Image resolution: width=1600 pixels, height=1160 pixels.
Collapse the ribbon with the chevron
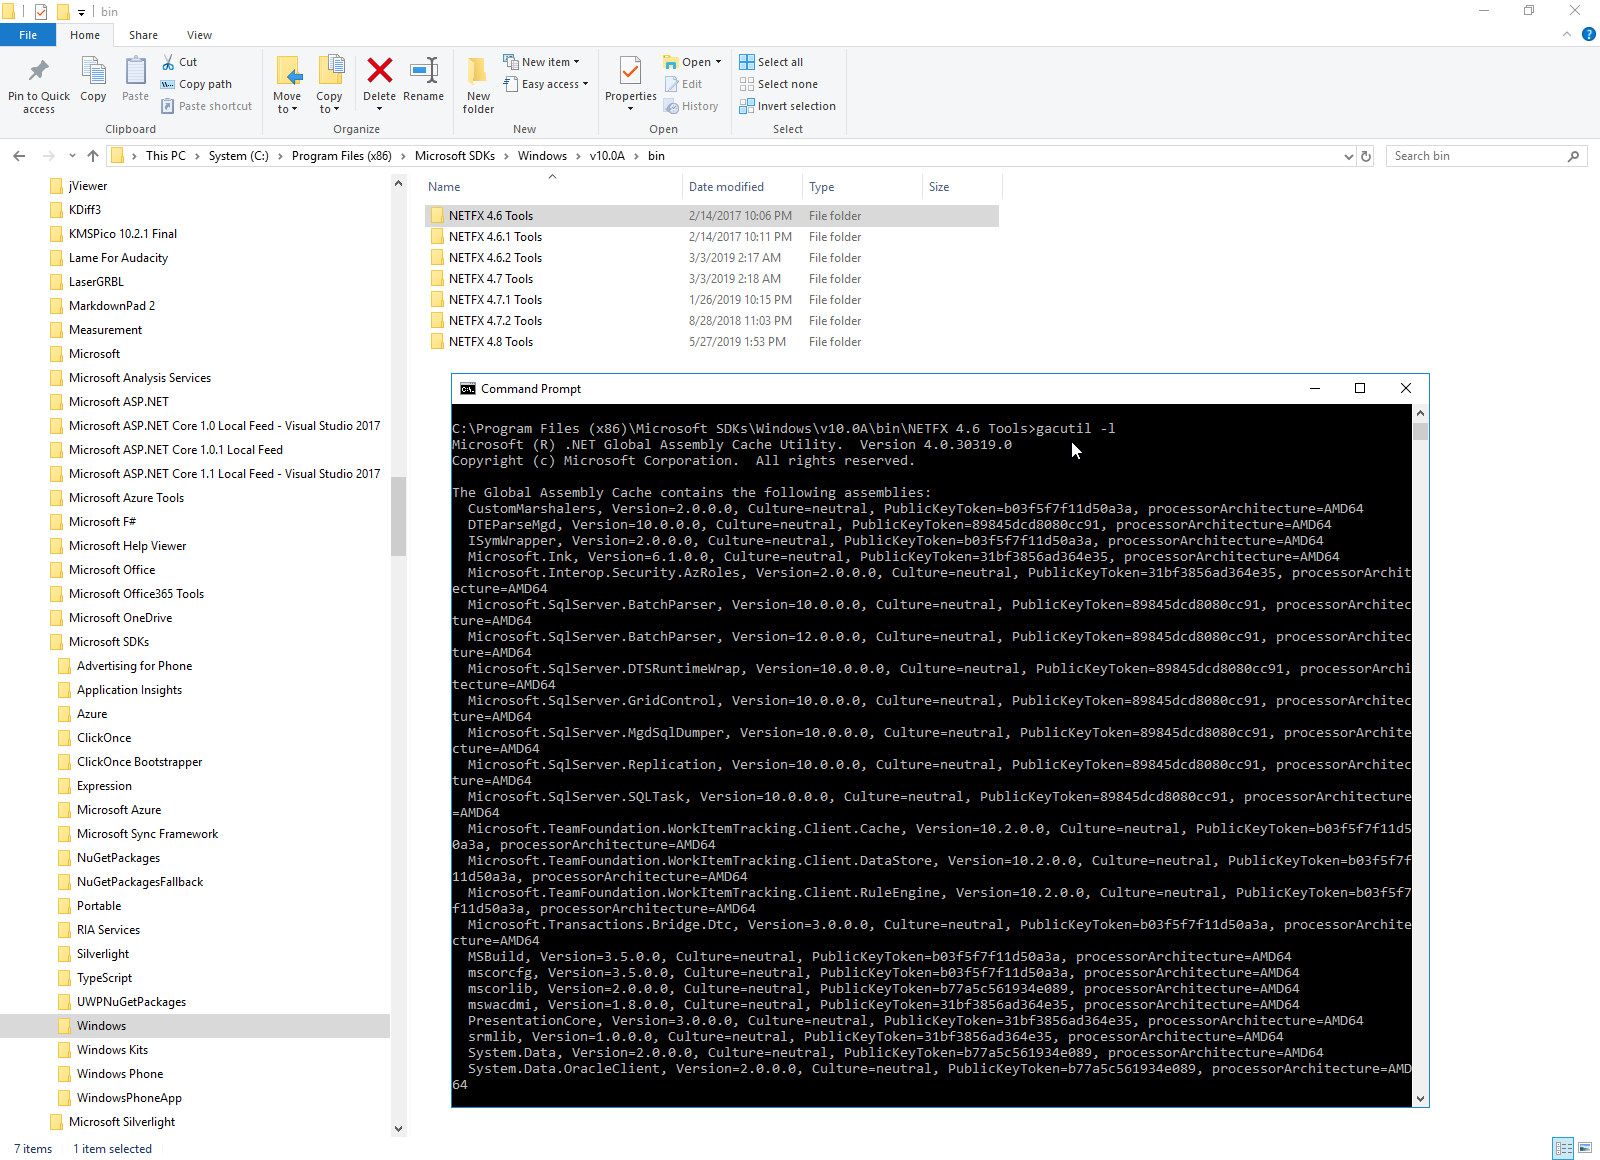[x=1566, y=34]
